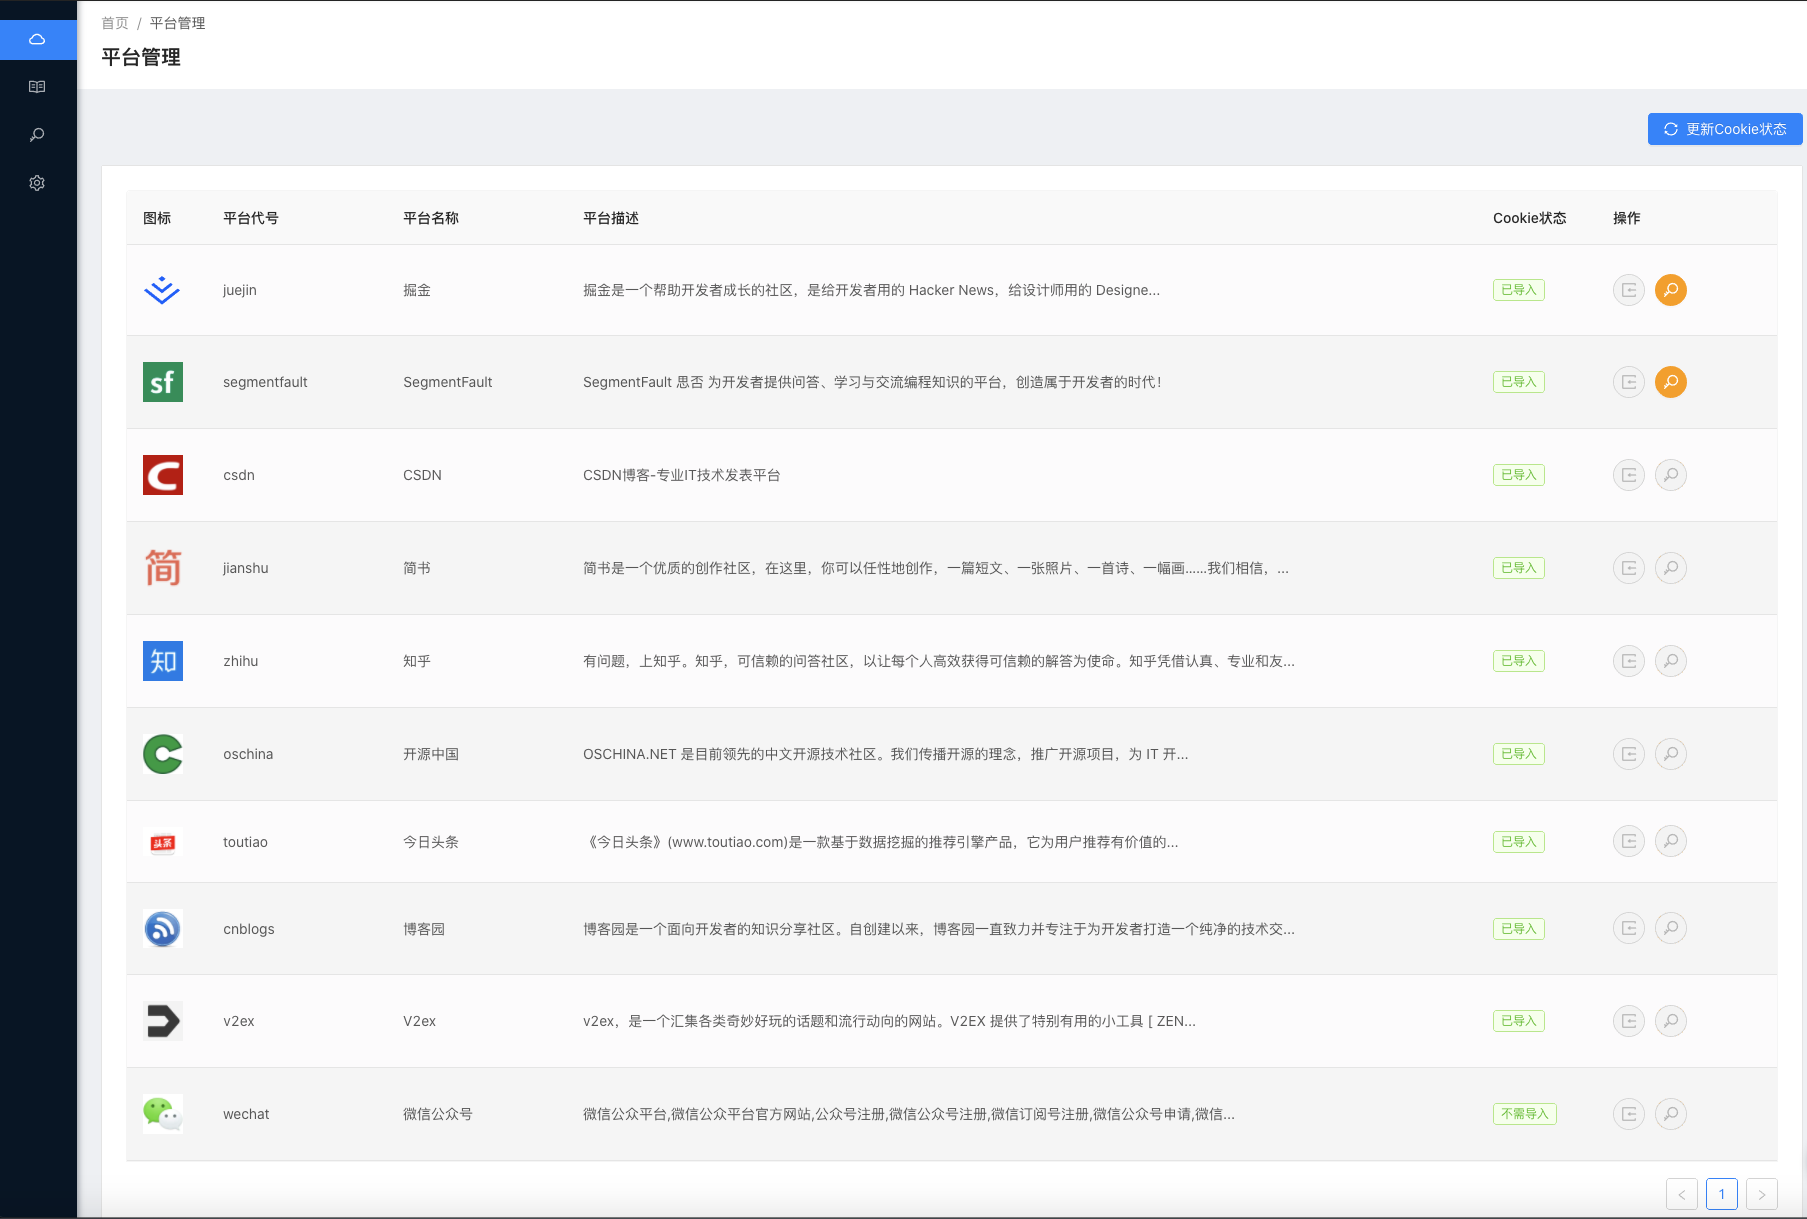
Task: Click the search icon for cnblogs row
Action: pos(1671,929)
